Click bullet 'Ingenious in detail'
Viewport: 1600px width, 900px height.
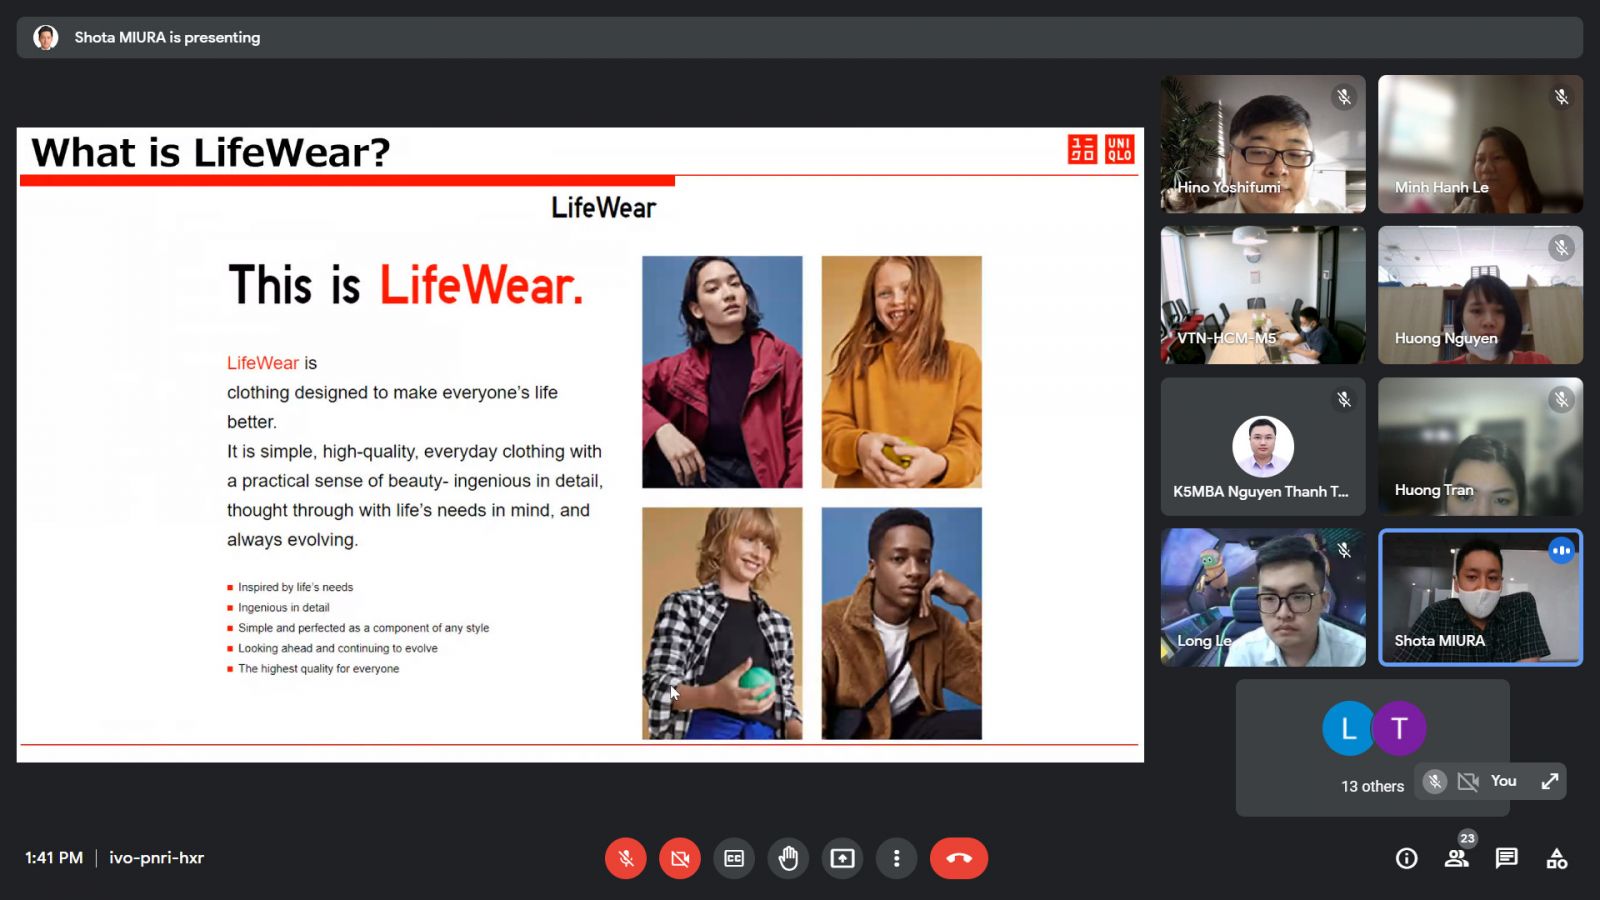tap(283, 607)
